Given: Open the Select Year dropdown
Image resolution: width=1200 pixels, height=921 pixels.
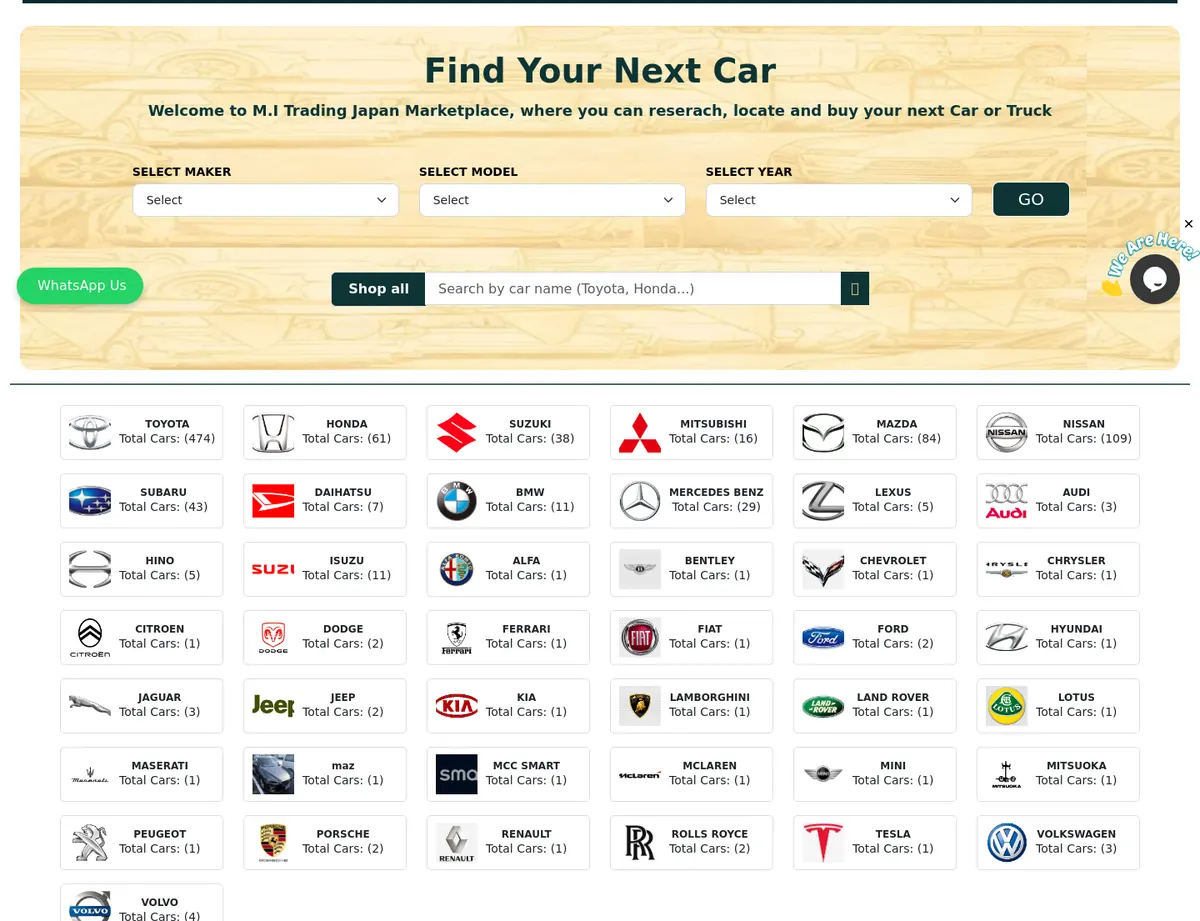Looking at the screenshot, I should (839, 200).
